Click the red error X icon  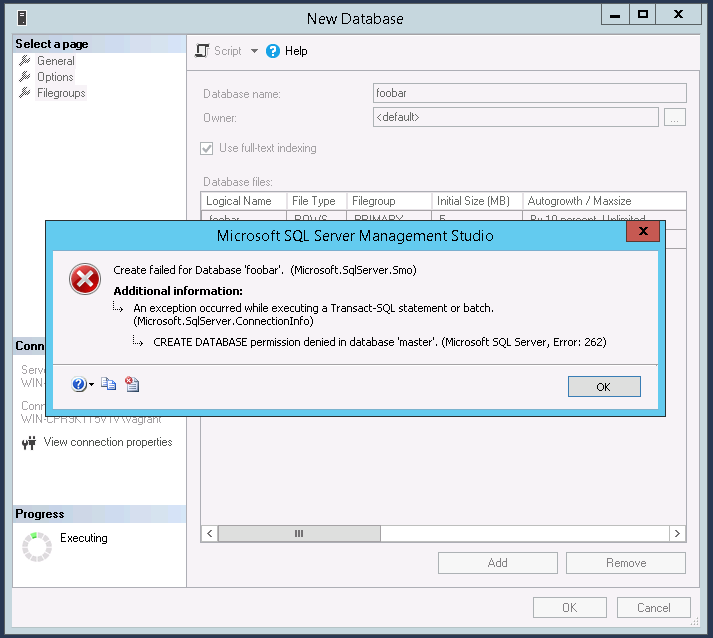point(85,279)
